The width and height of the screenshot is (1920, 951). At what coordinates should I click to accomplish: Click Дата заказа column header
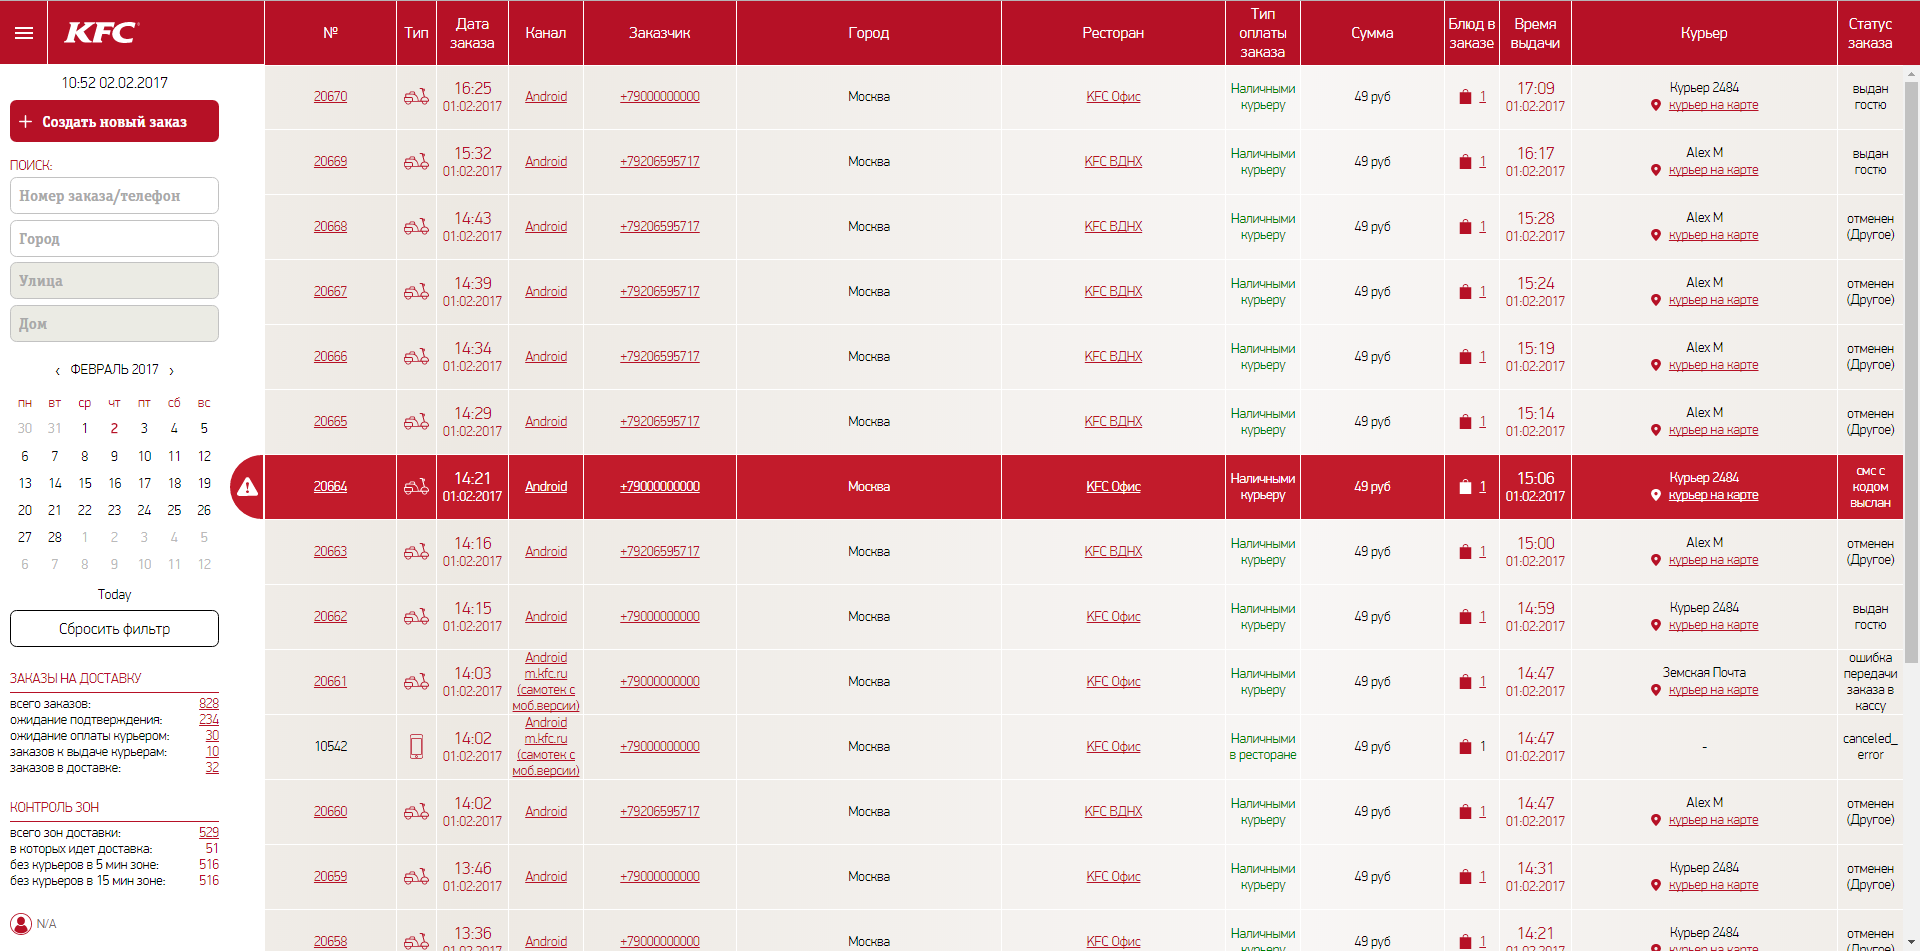click(472, 33)
